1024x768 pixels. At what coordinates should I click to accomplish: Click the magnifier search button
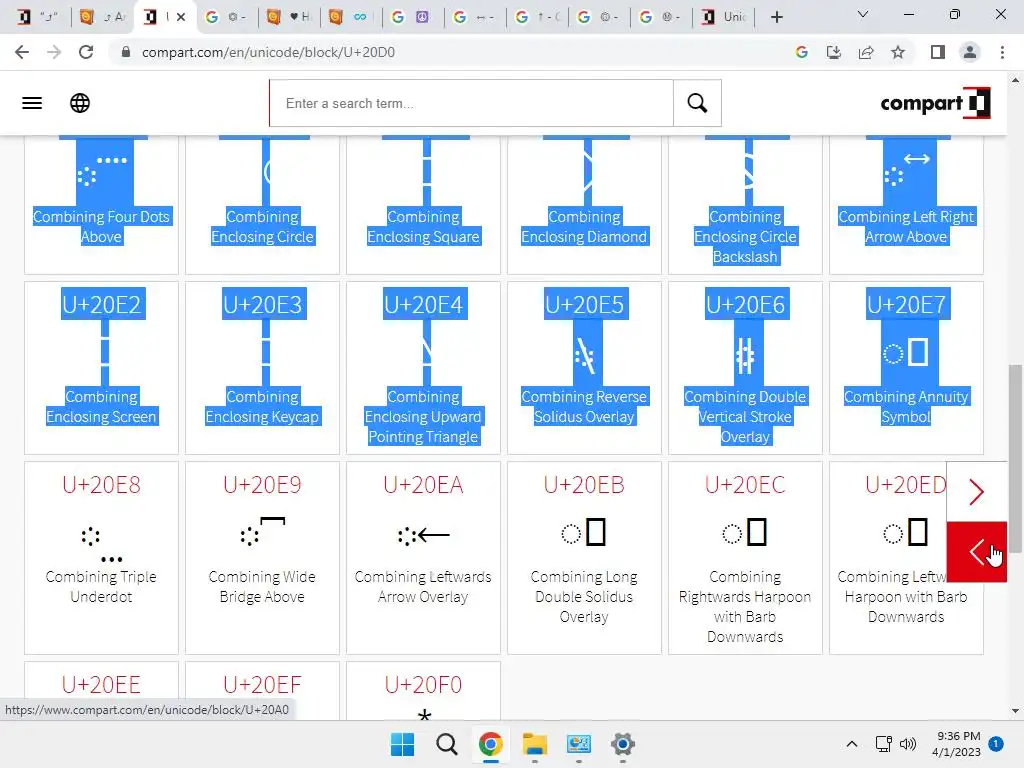(x=697, y=103)
